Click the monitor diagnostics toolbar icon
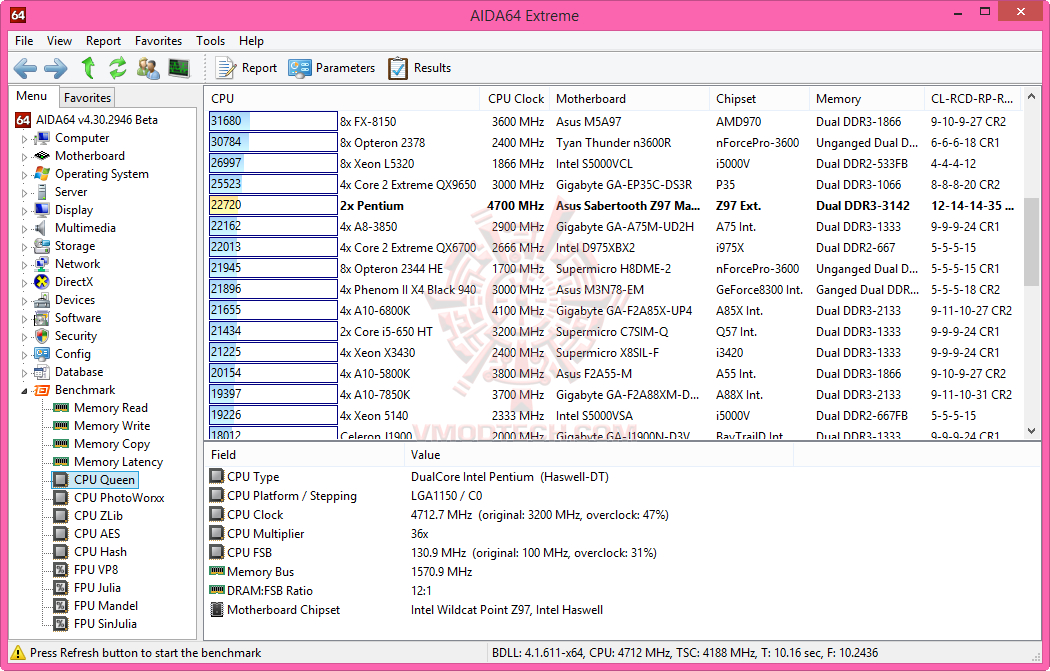Screen dimensions: 1050x671 coord(179,68)
